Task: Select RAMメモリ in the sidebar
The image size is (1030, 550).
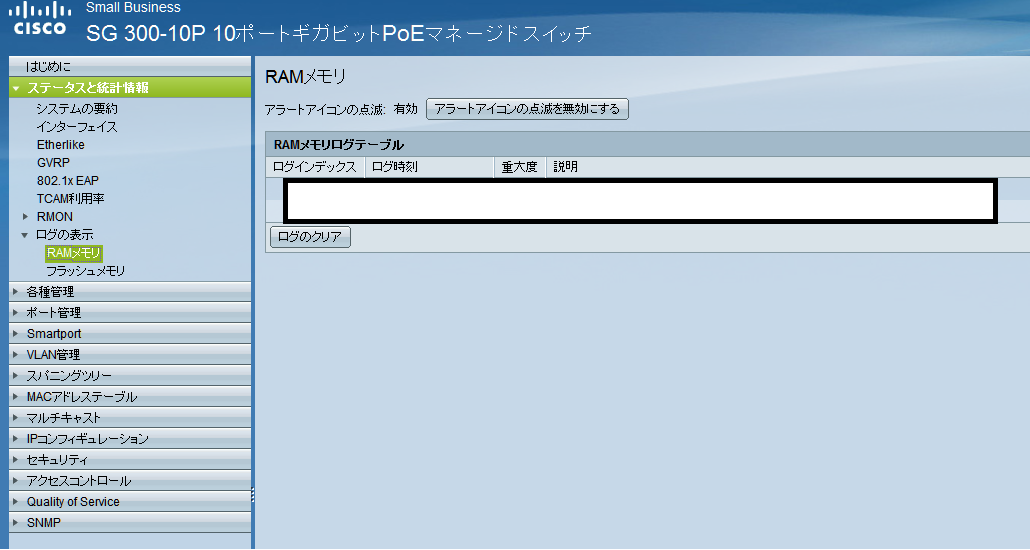Action: tap(74, 253)
